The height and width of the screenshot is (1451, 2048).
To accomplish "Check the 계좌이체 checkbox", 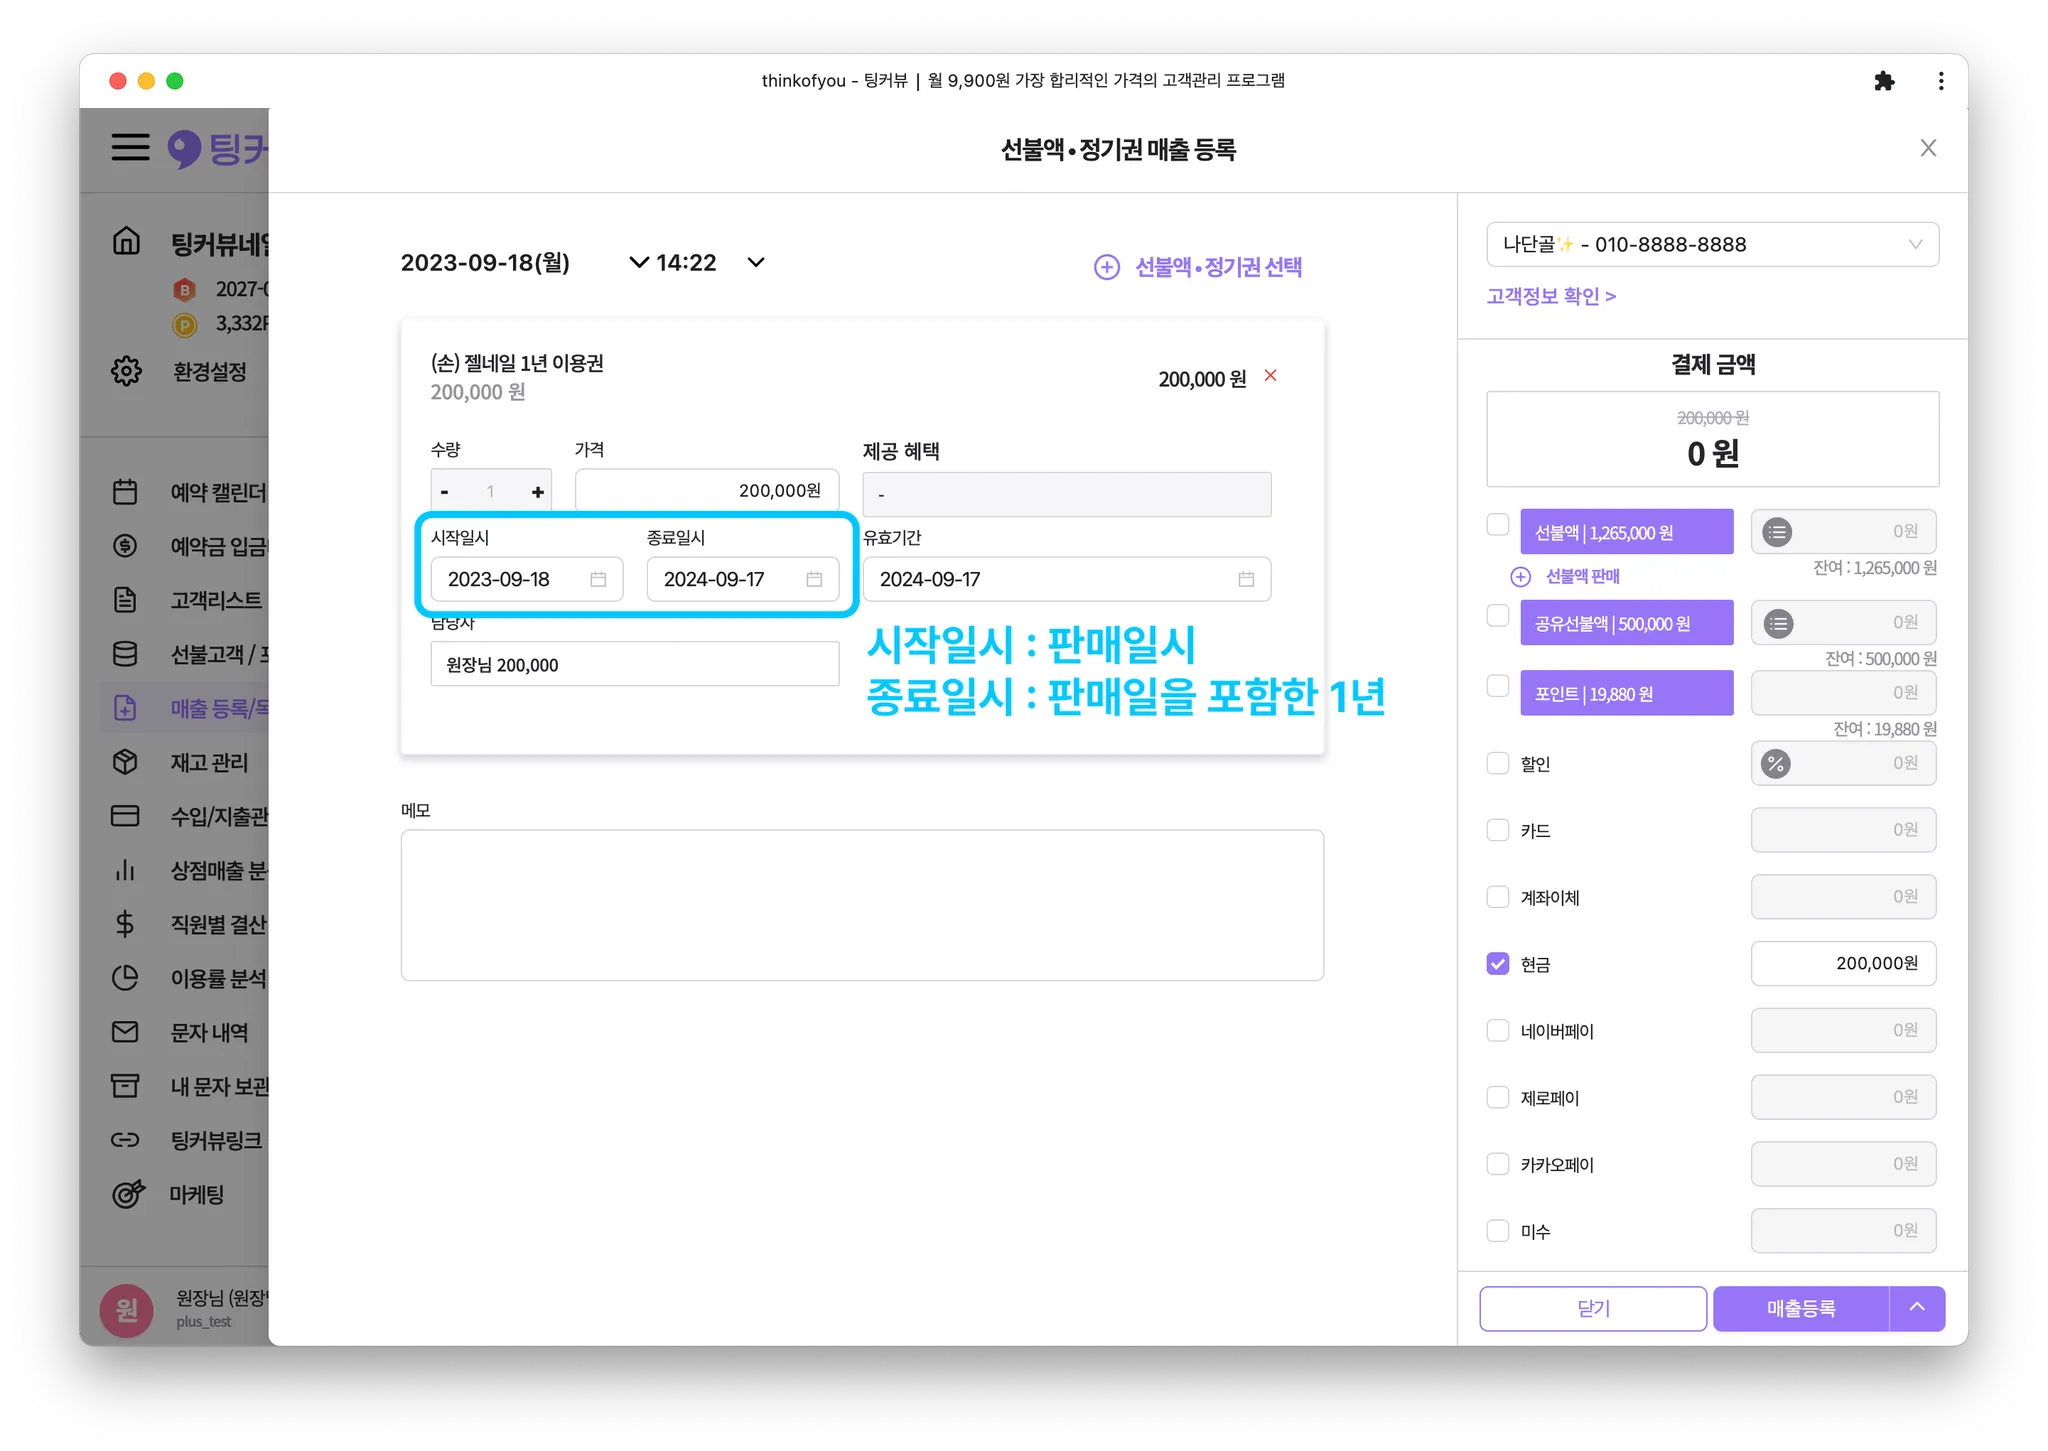I will (x=1497, y=897).
